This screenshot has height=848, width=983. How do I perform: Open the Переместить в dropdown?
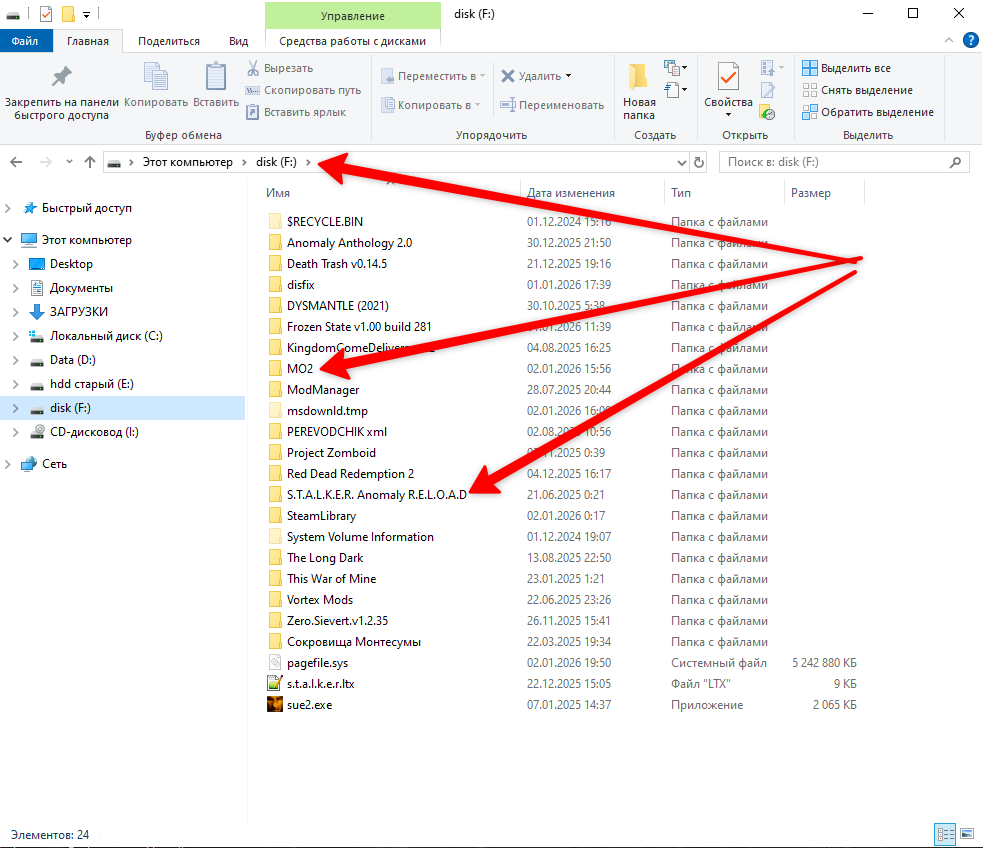click(433, 76)
